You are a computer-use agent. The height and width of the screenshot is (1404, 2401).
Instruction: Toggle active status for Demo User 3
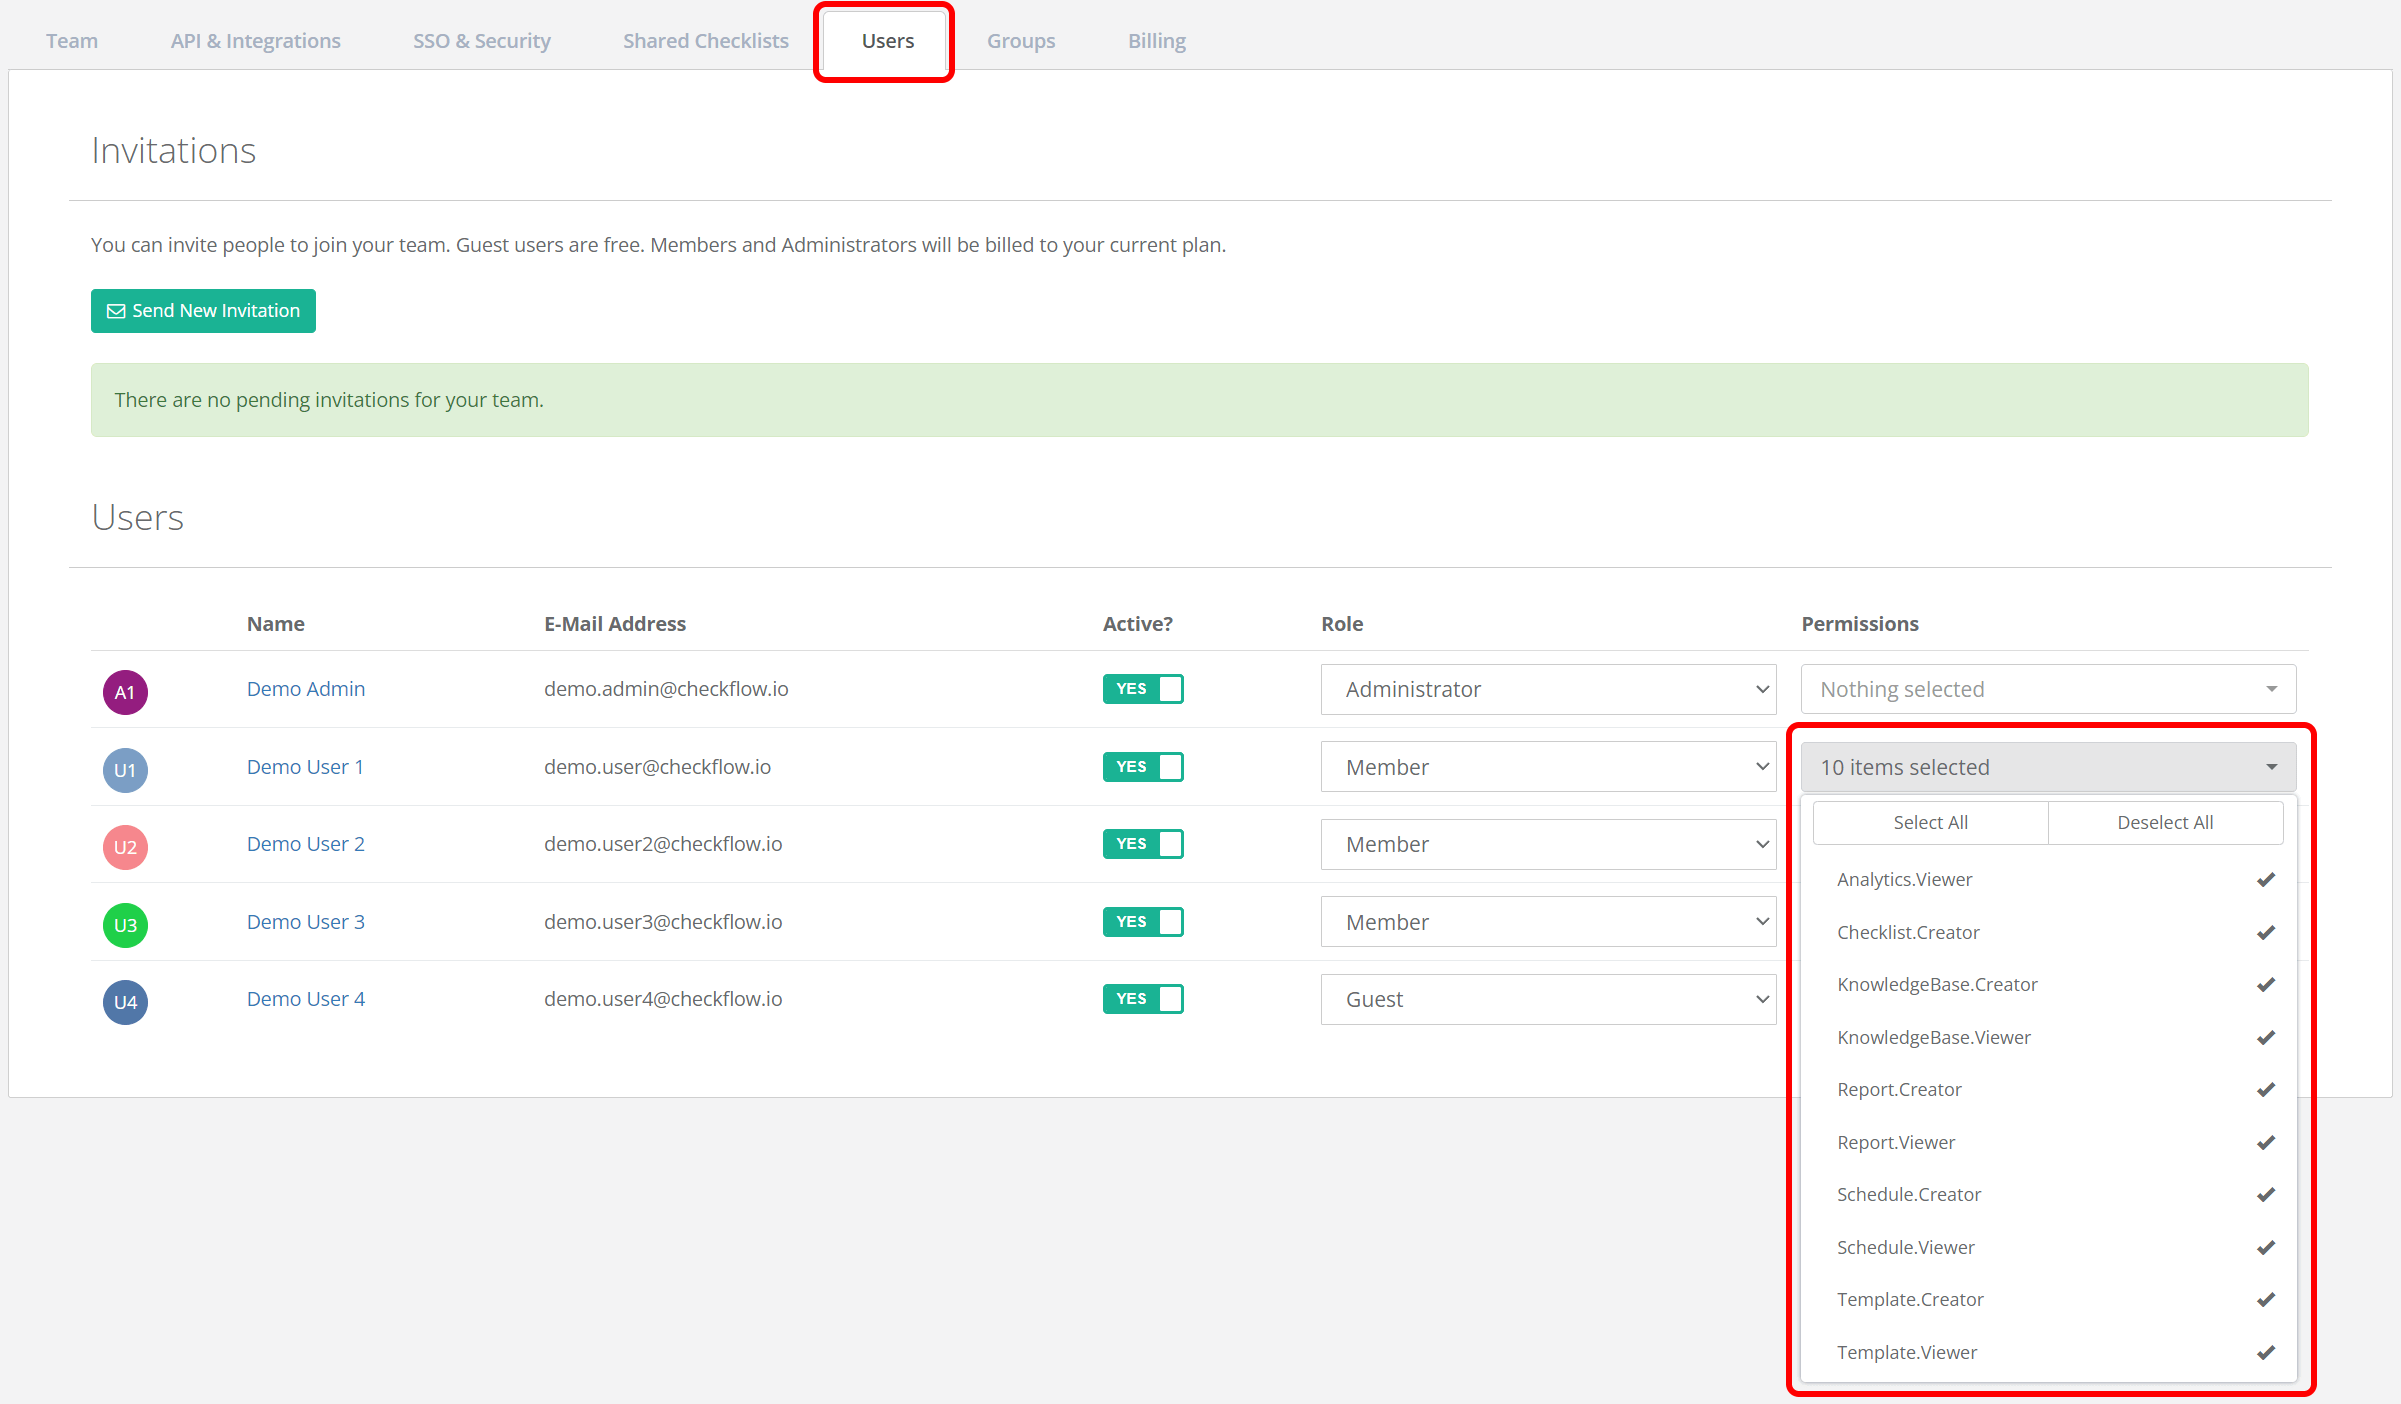[1145, 921]
